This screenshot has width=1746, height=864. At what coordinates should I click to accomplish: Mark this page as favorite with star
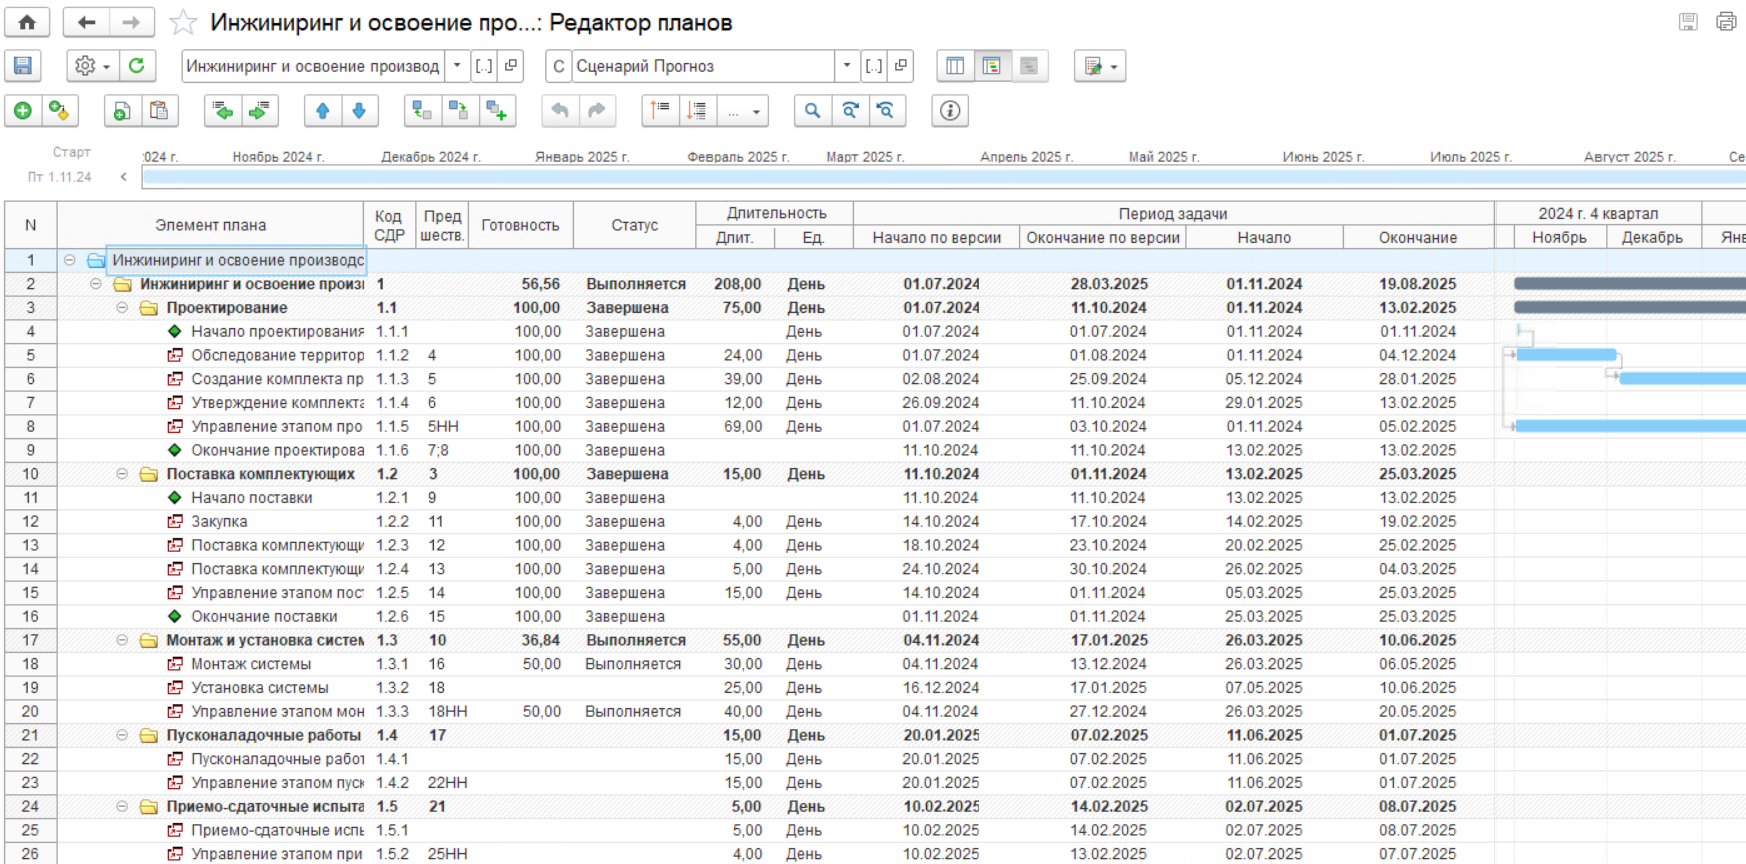click(183, 22)
